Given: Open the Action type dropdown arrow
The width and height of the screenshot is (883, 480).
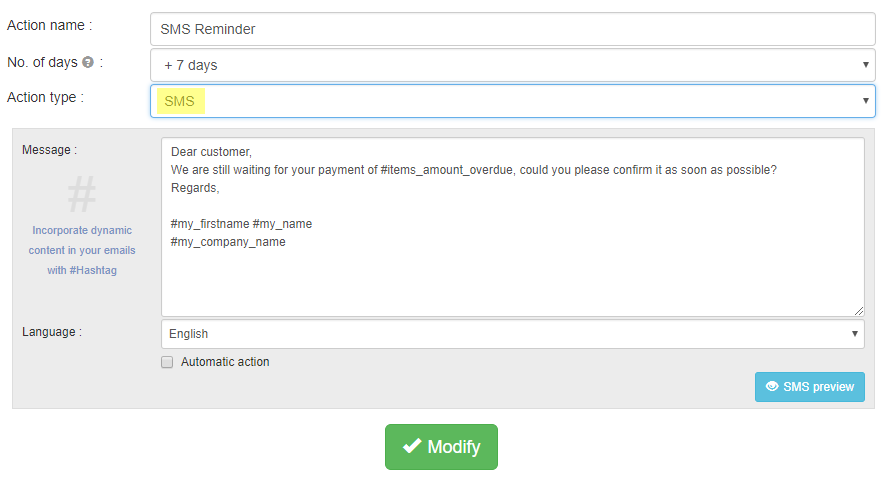Looking at the screenshot, I should pos(865,101).
